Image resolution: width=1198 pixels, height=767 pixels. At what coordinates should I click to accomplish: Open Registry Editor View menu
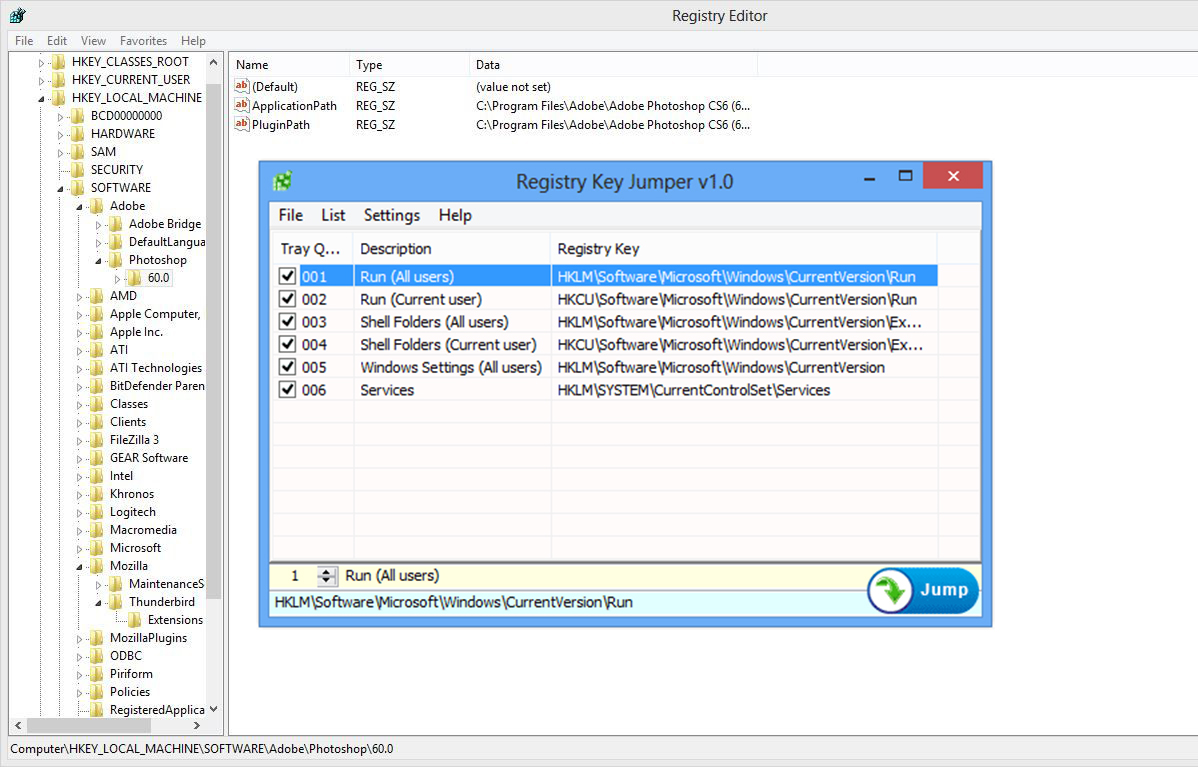[93, 40]
